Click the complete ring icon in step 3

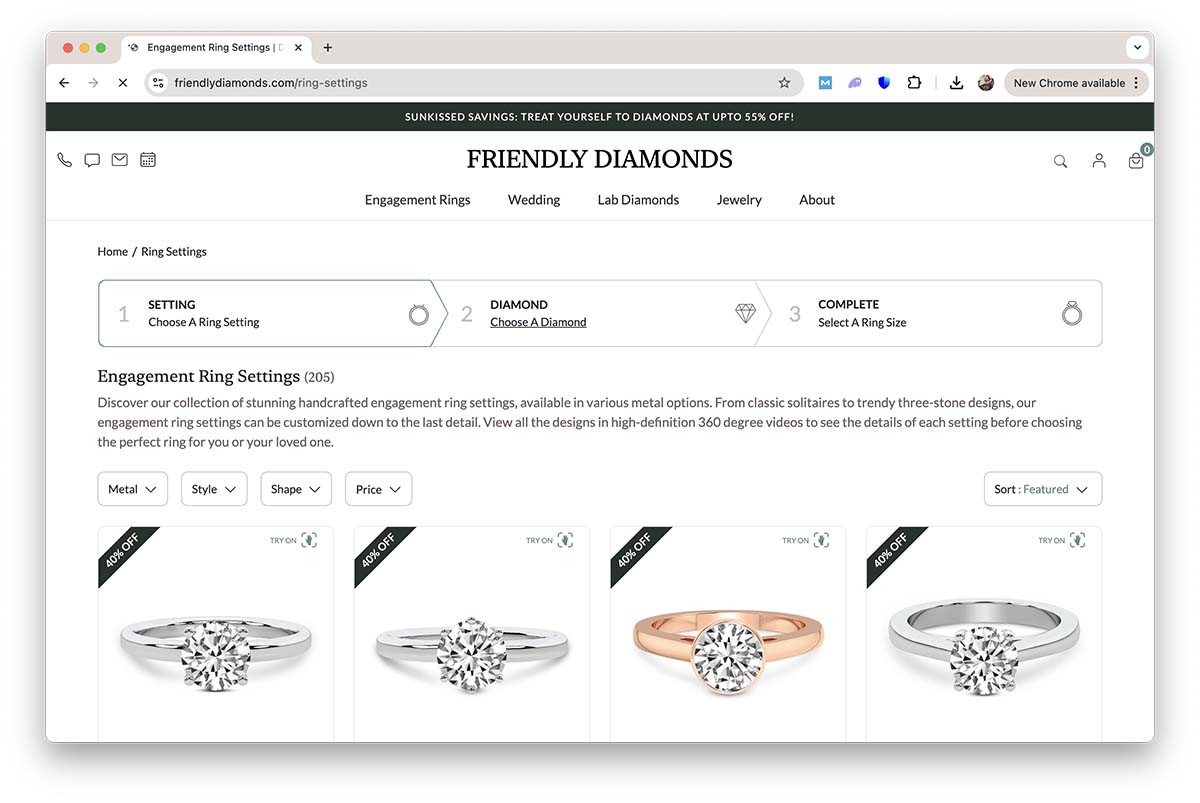pyautogui.click(x=1072, y=314)
